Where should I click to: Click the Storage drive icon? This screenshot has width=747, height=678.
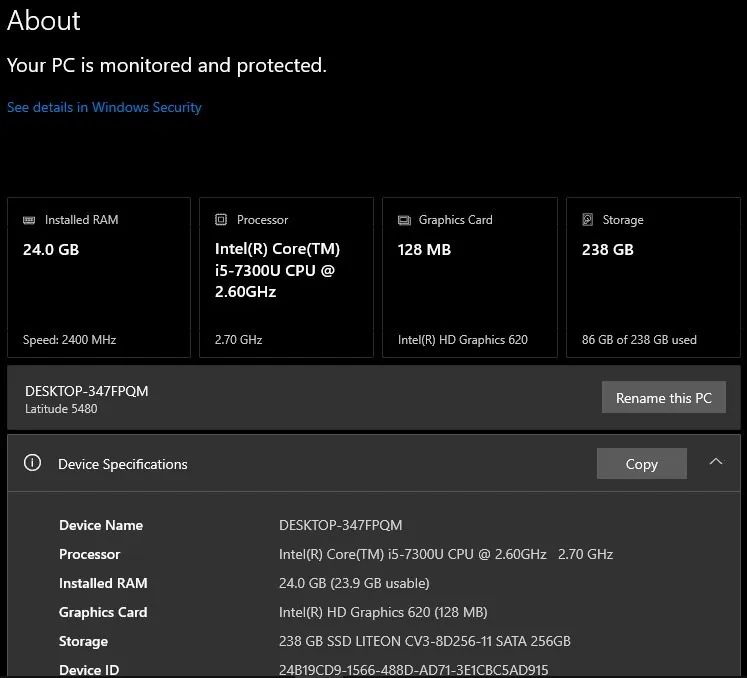(x=587, y=219)
